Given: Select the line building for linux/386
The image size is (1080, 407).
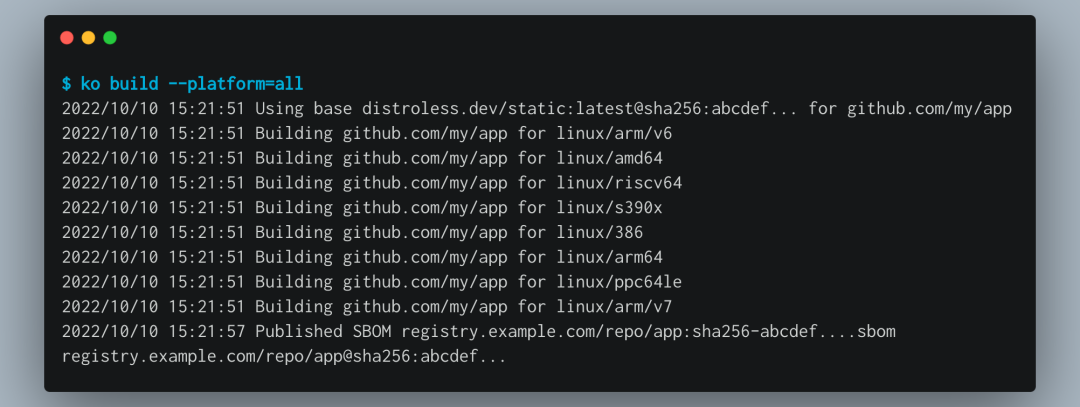Looking at the screenshot, I should [x=351, y=232].
